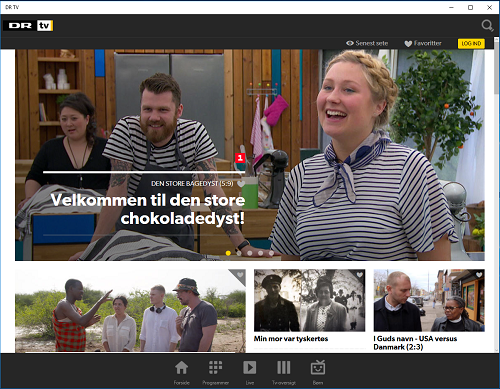
Task: Click the DR1 channel badge on banner
Action: 240,158
